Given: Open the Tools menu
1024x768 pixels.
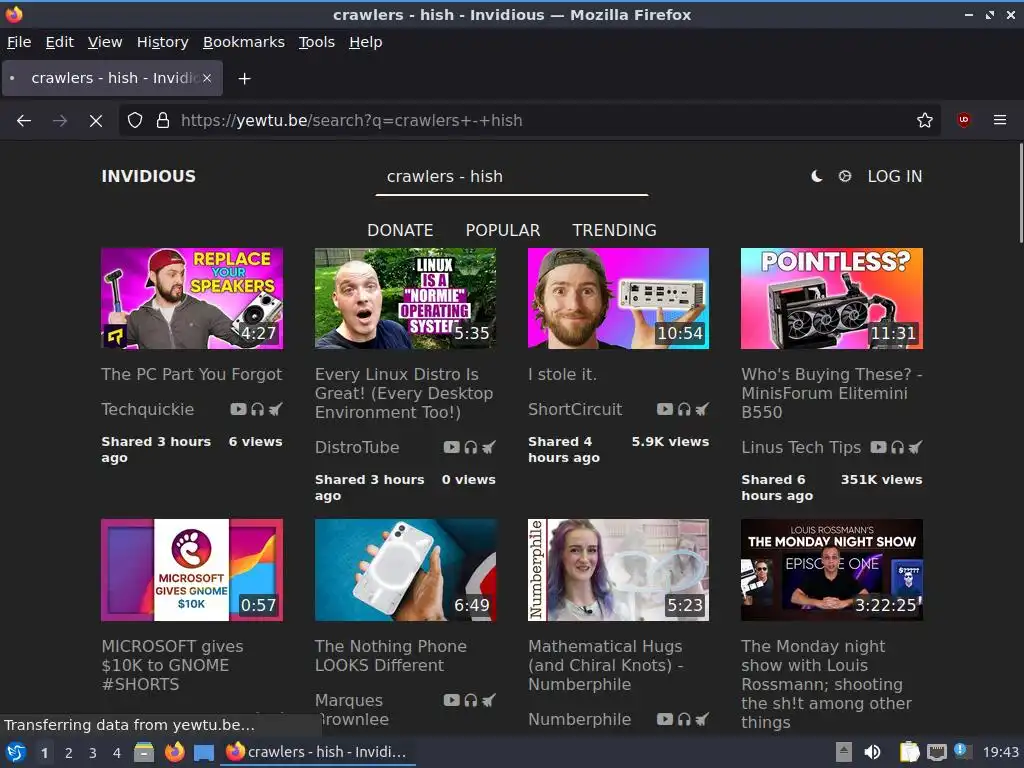Looking at the screenshot, I should [317, 42].
